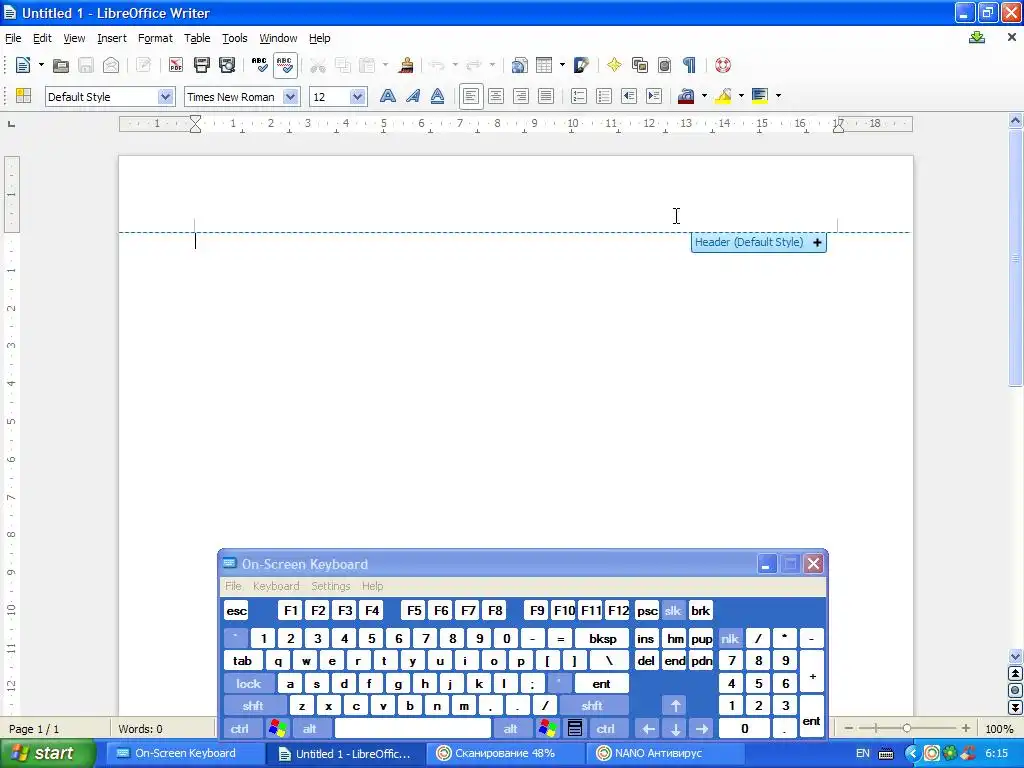
Task: Click the update download icon in menu bar
Action: coord(977,38)
